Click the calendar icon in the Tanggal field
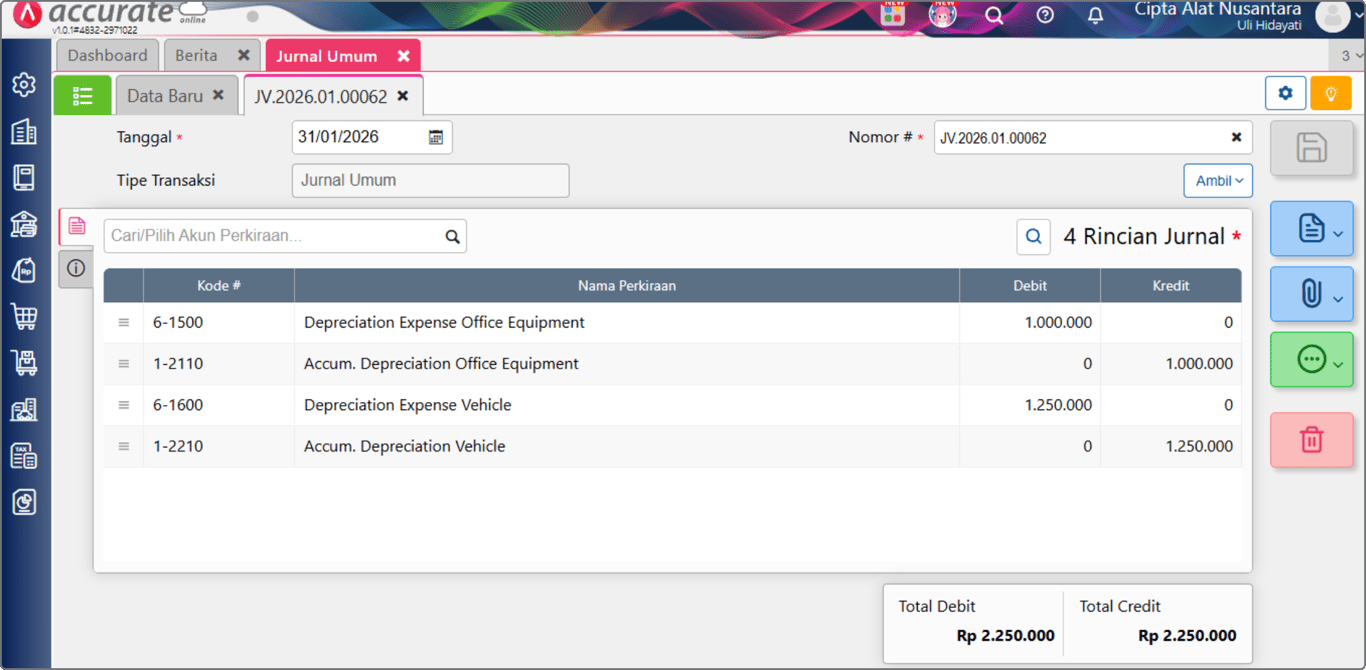Viewport: 1366px width, 670px height. click(436, 138)
